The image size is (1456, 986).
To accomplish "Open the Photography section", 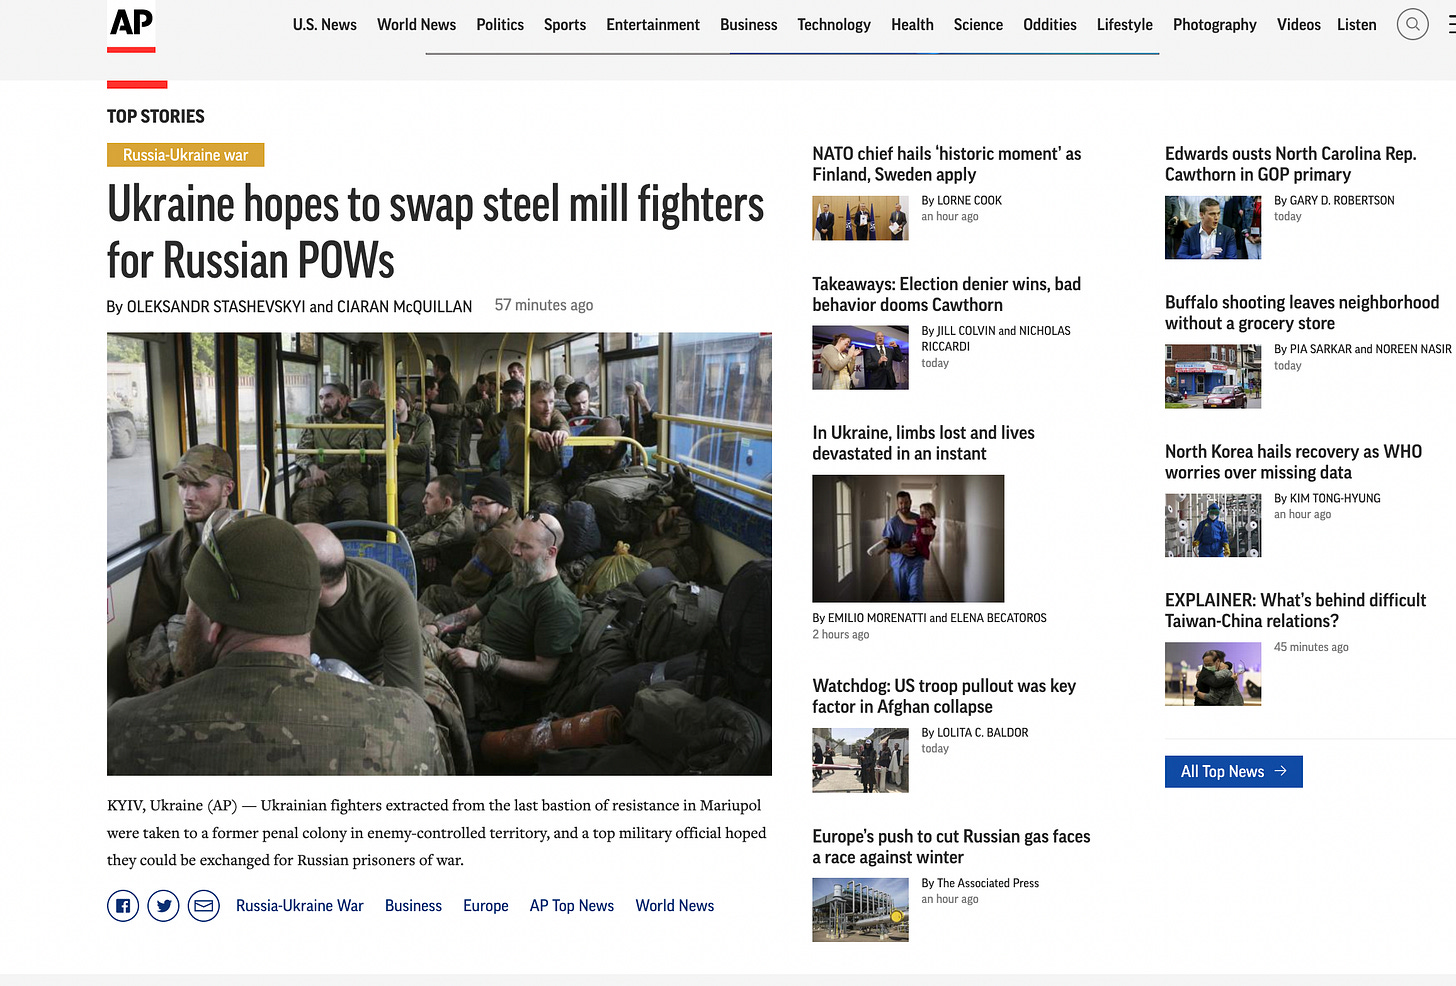I will click(x=1214, y=25).
